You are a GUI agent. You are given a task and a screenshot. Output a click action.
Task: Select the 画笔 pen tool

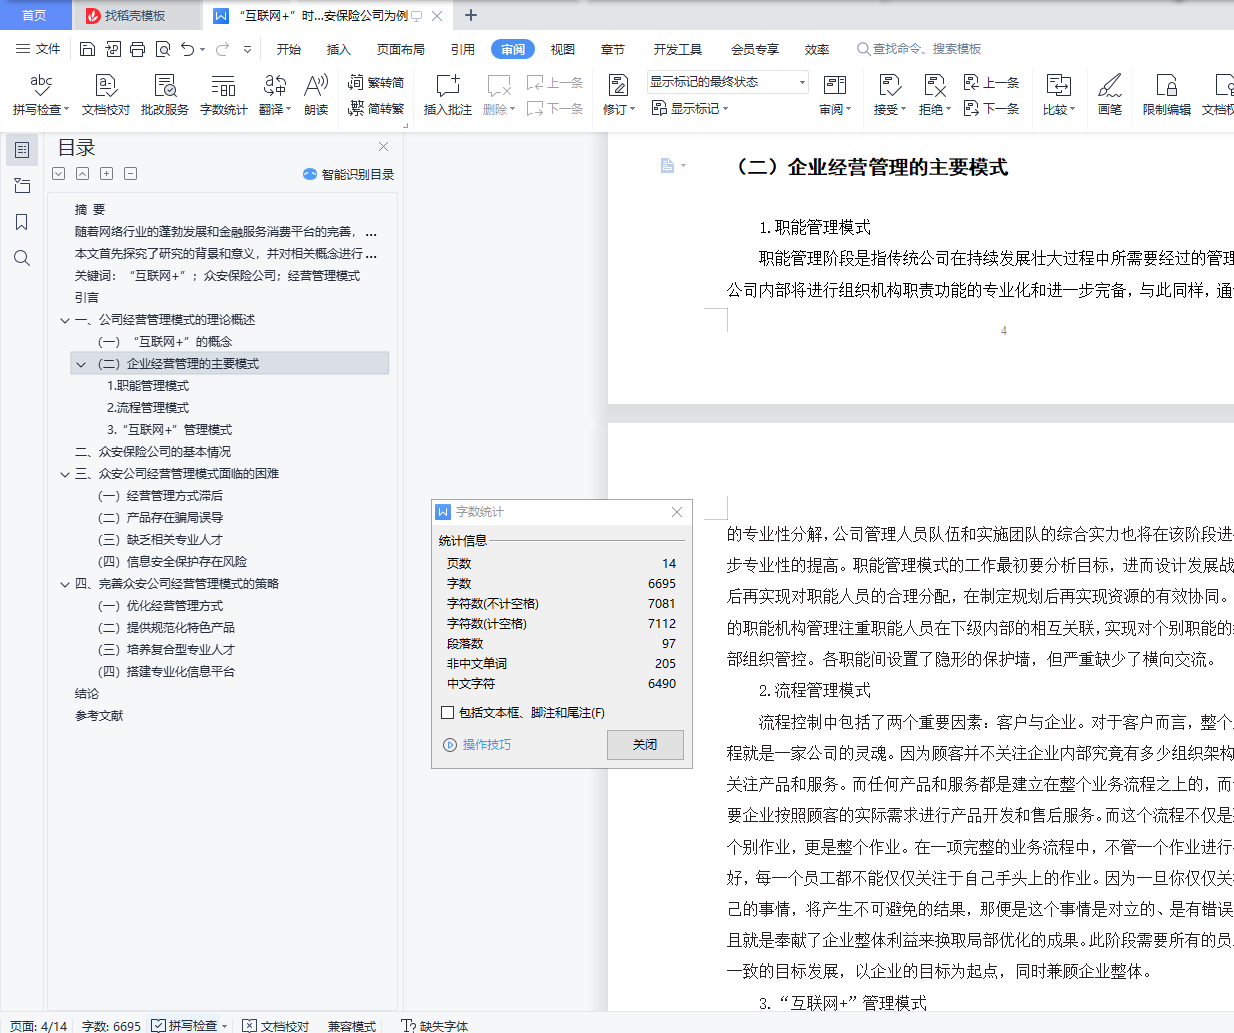pos(1110,95)
